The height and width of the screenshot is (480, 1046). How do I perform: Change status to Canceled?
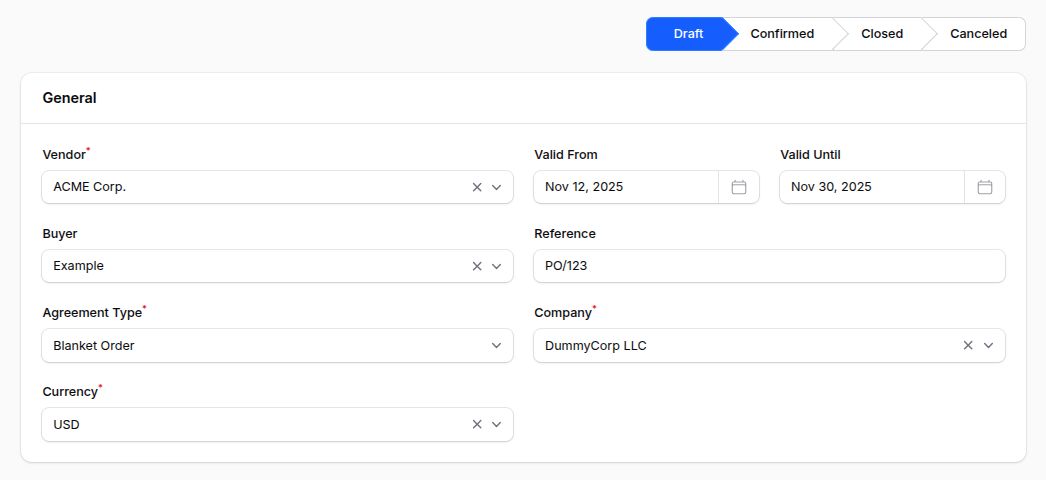click(977, 34)
